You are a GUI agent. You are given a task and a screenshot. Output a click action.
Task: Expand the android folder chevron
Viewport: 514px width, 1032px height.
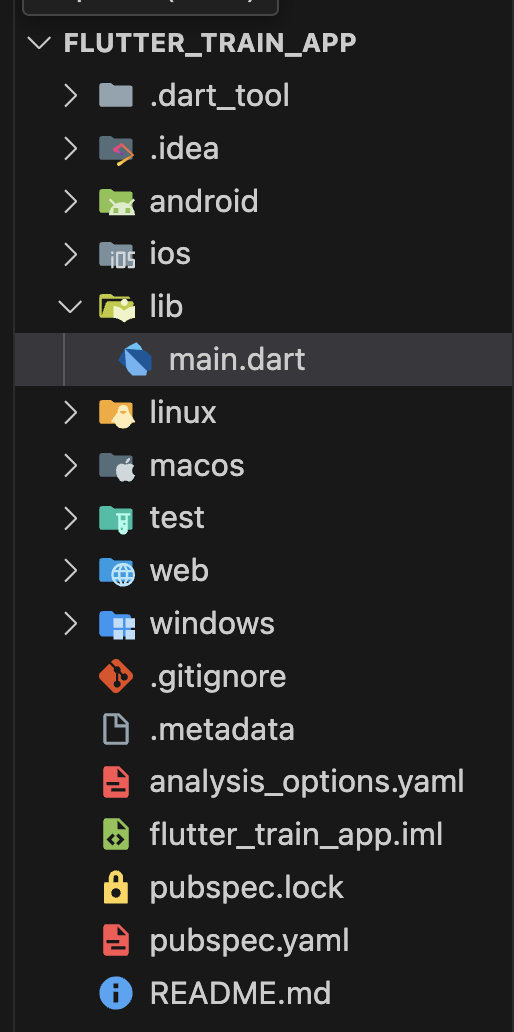coord(70,201)
